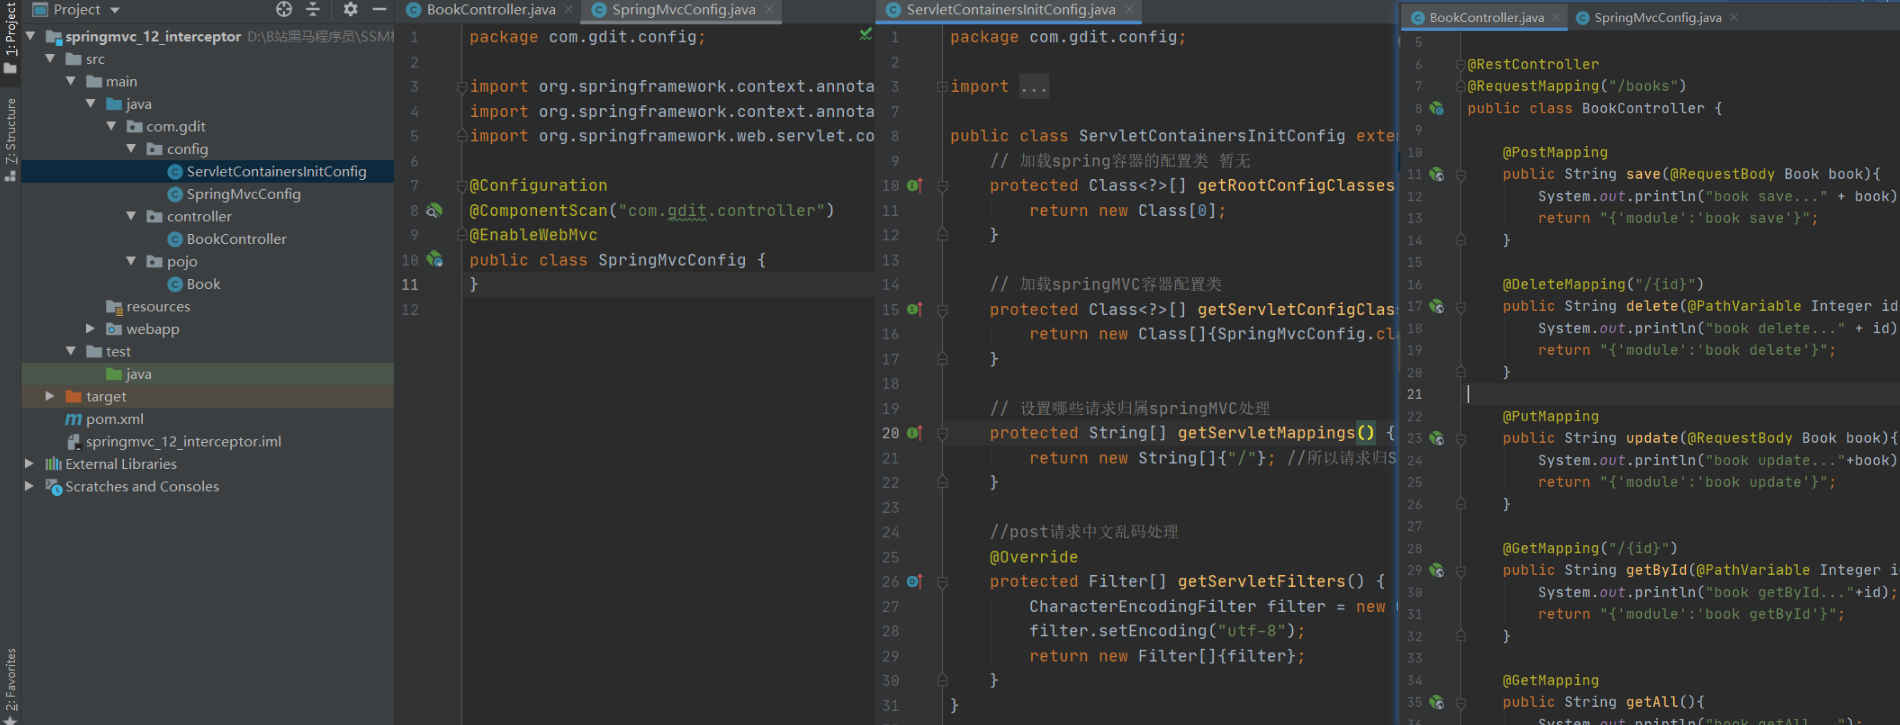Hide the Project panel with minimize icon

click(x=379, y=9)
